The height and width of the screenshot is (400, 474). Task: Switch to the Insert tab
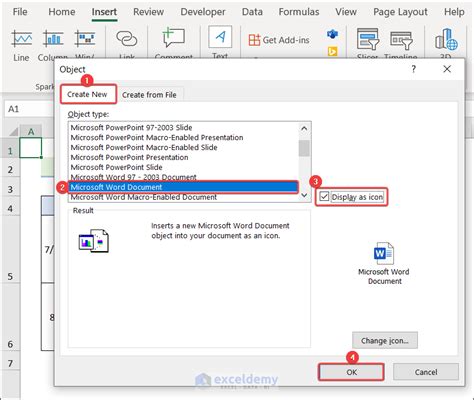click(104, 12)
